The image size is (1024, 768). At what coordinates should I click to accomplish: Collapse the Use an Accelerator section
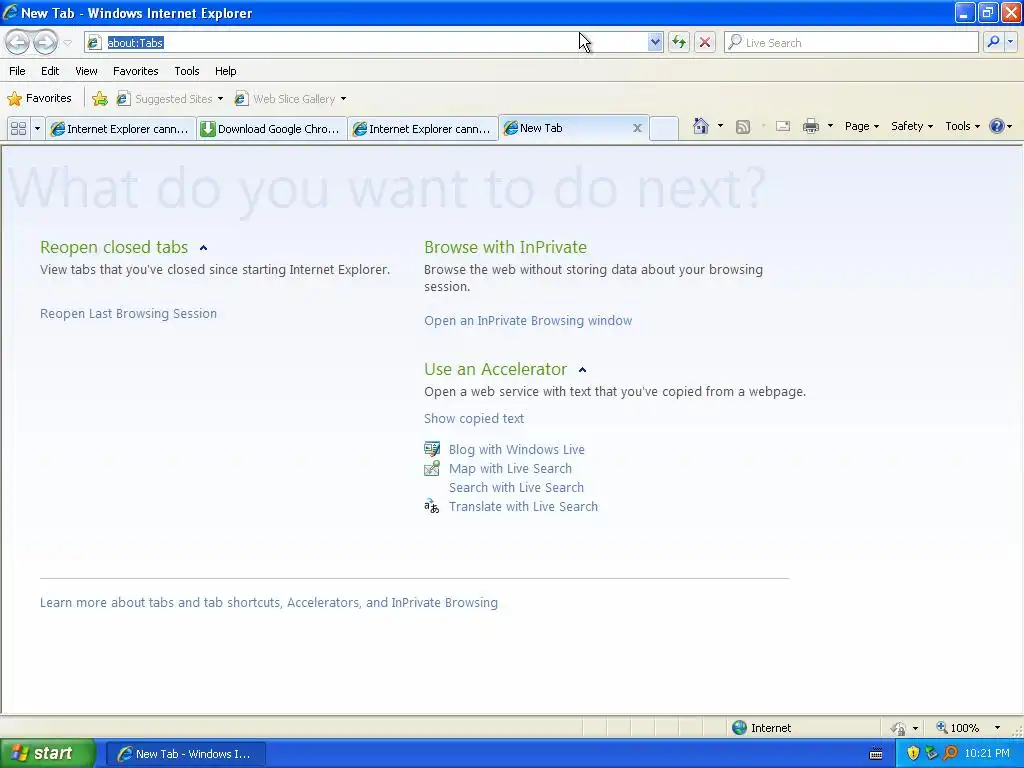[583, 370]
